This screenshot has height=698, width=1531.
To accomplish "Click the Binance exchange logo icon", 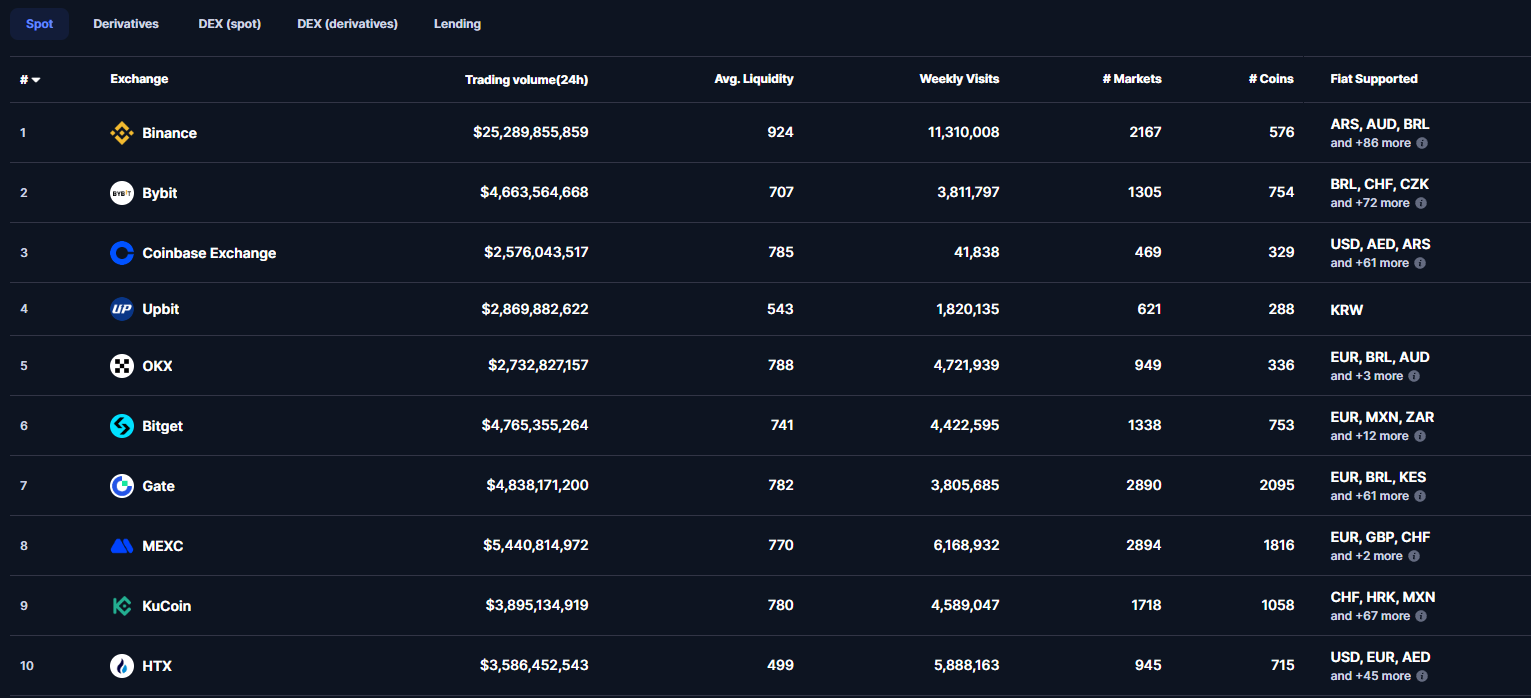I will pos(121,133).
